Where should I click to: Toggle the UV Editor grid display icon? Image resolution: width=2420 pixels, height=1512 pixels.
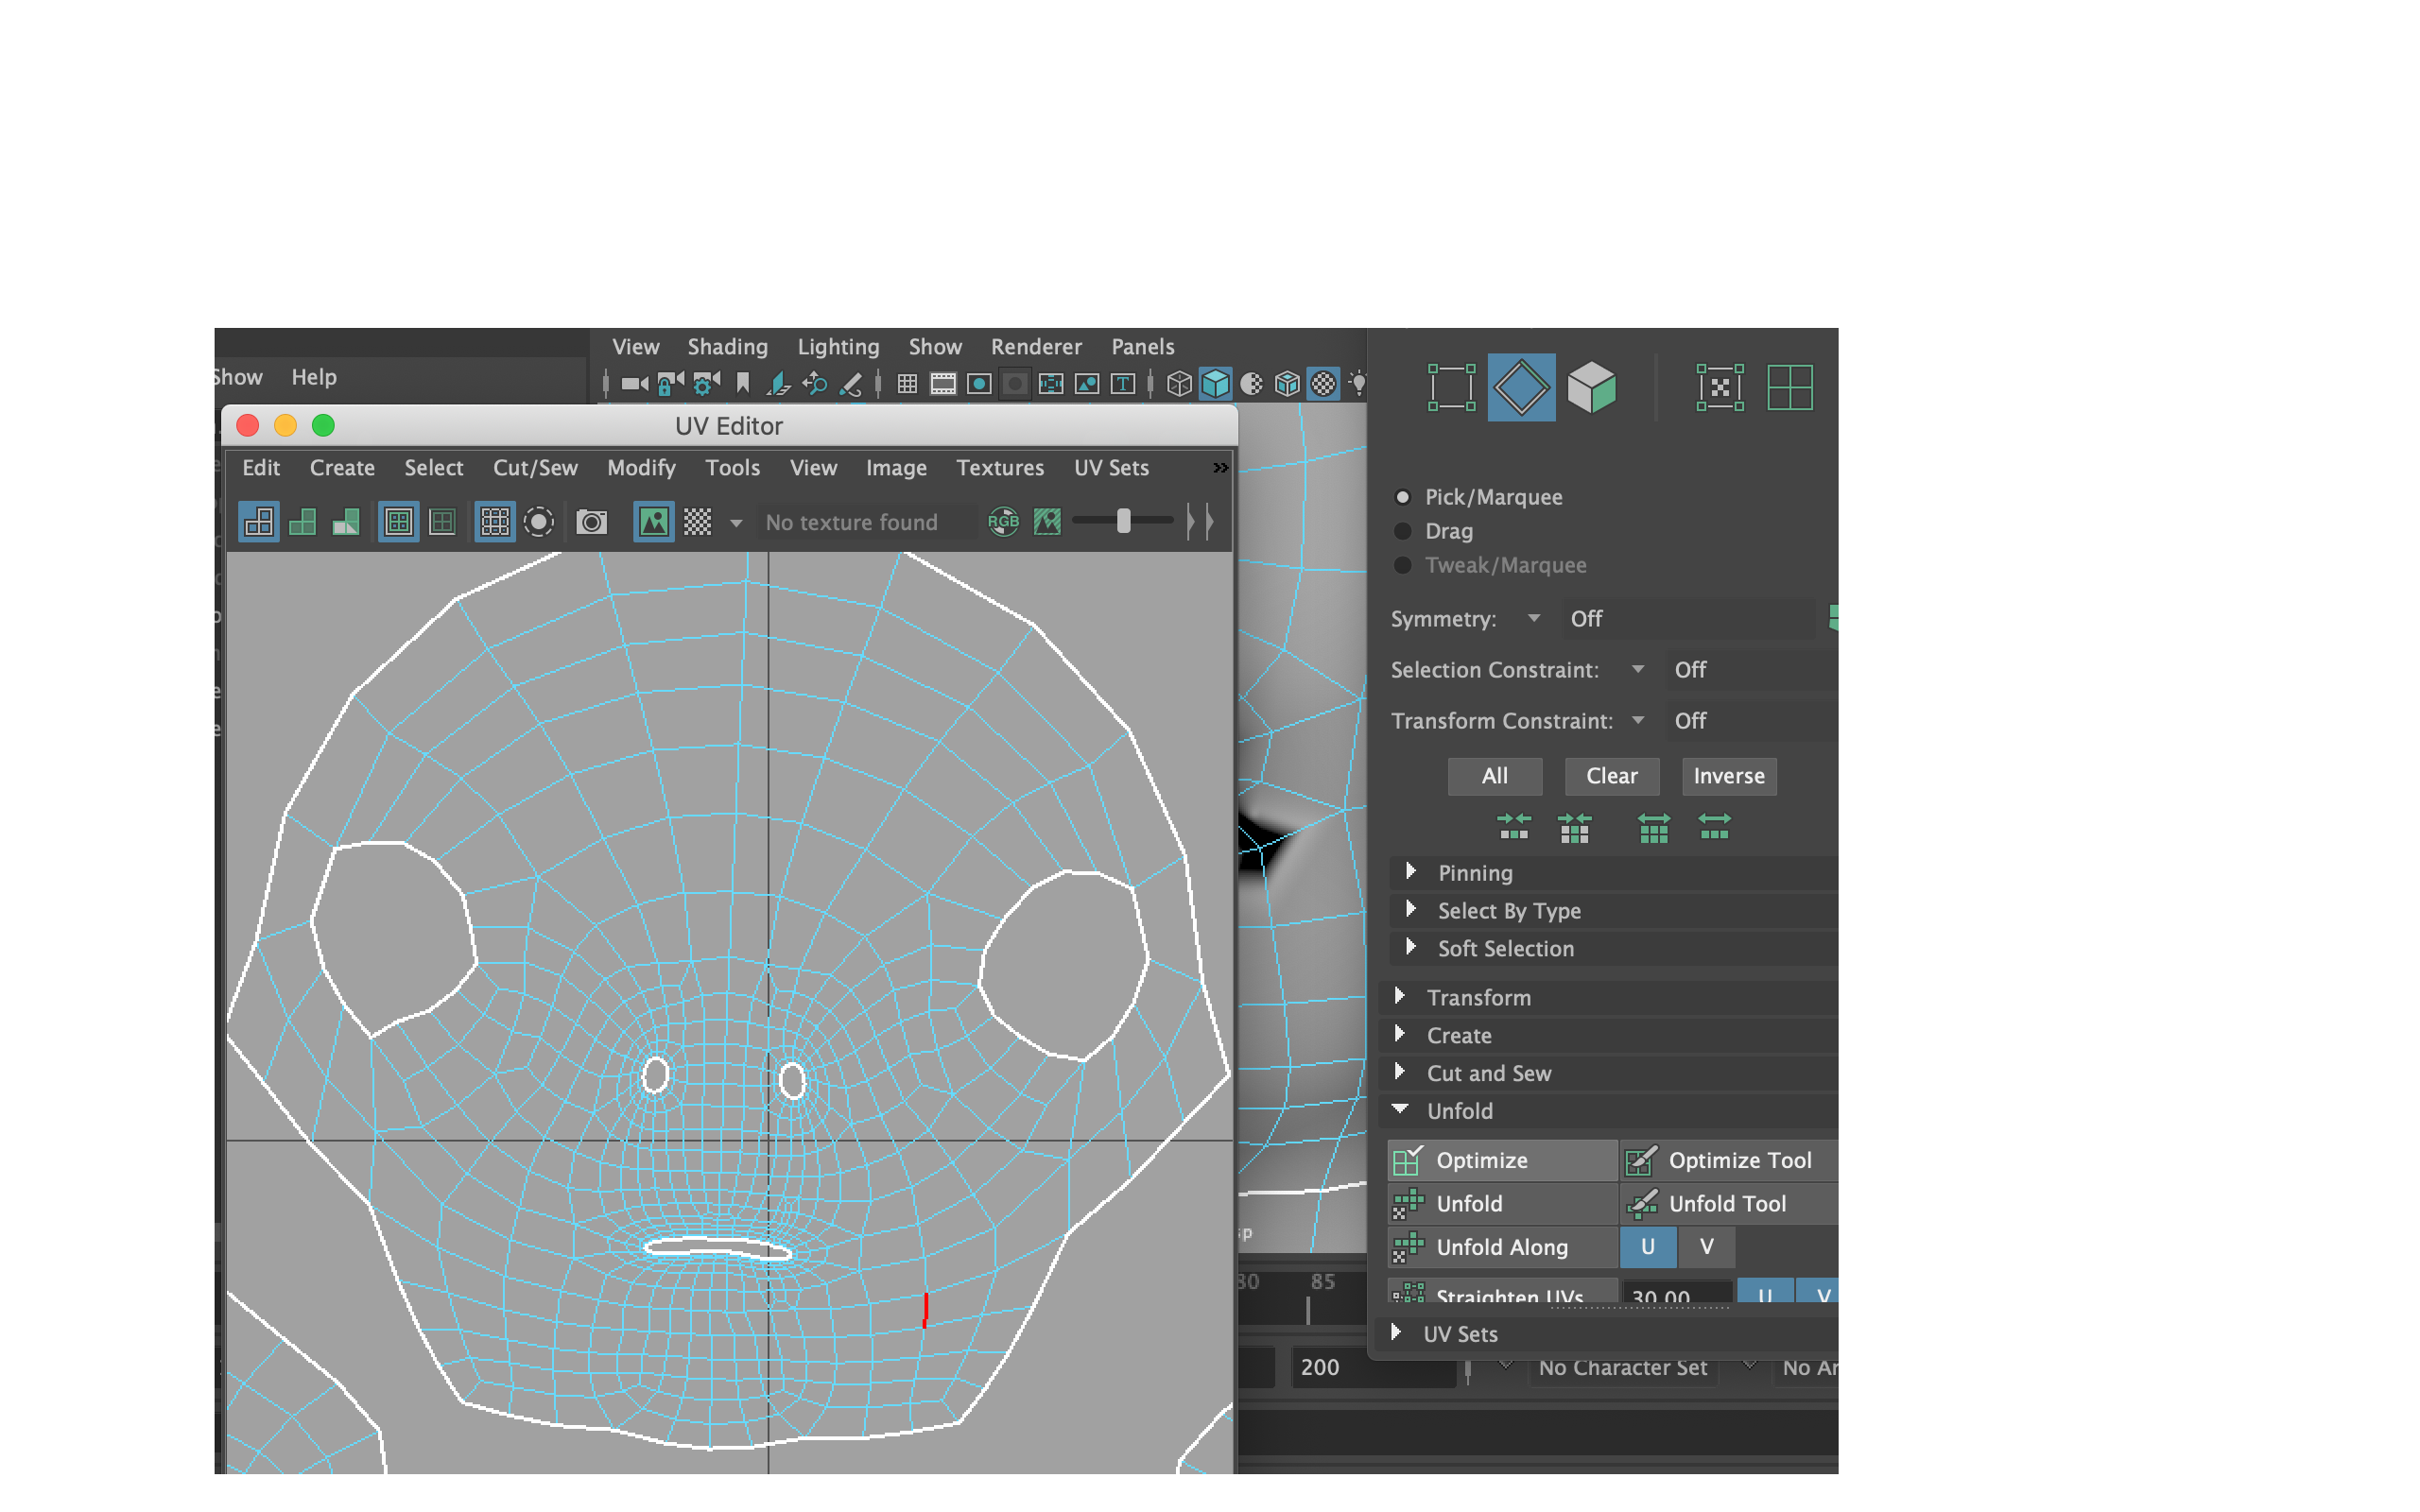[x=494, y=522]
